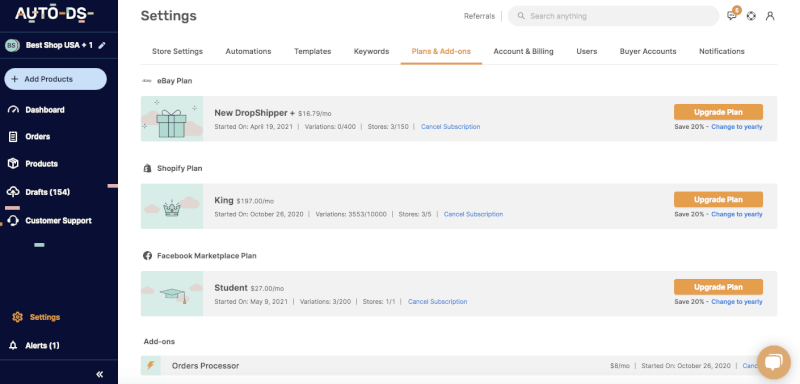Image resolution: width=800 pixels, height=384 pixels.
Task: Open the Users tab
Action: pyautogui.click(x=587, y=52)
